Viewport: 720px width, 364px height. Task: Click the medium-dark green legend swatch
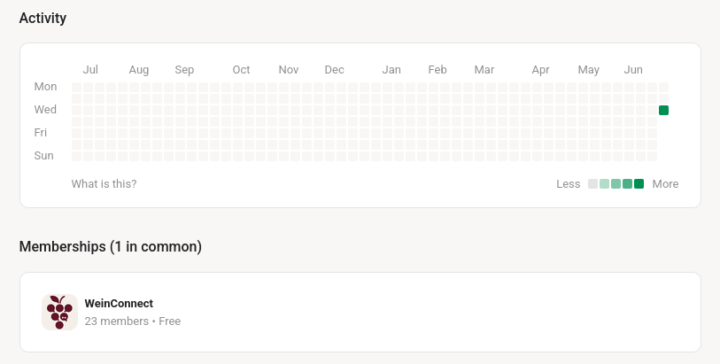point(627,184)
